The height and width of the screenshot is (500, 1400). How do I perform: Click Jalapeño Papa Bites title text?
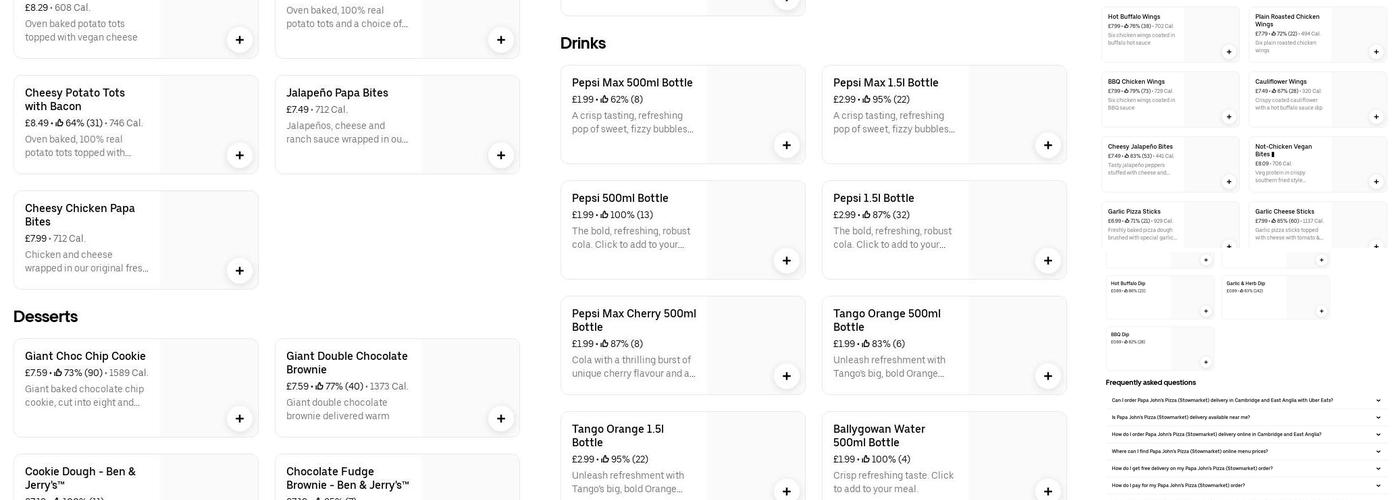(337, 93)
